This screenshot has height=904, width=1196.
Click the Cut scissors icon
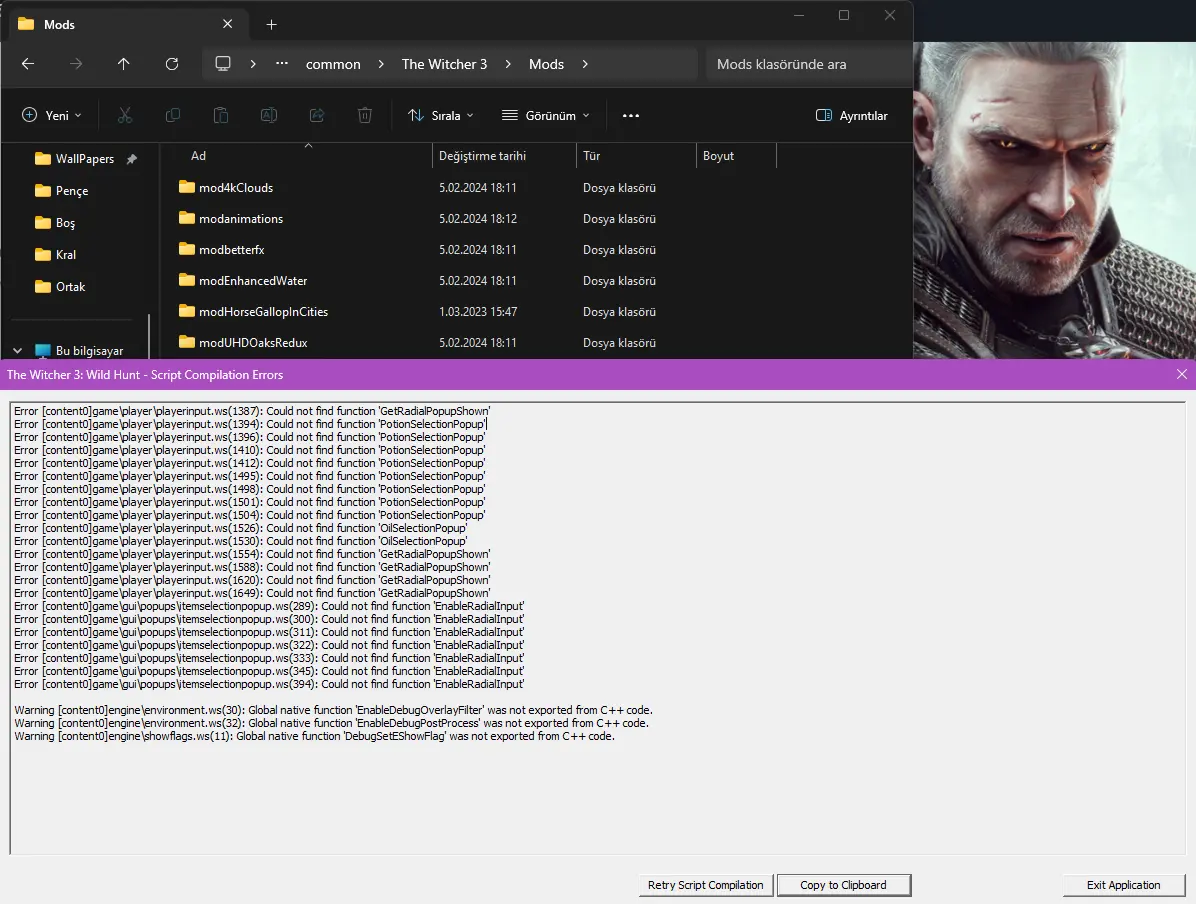tap(125, 115)
